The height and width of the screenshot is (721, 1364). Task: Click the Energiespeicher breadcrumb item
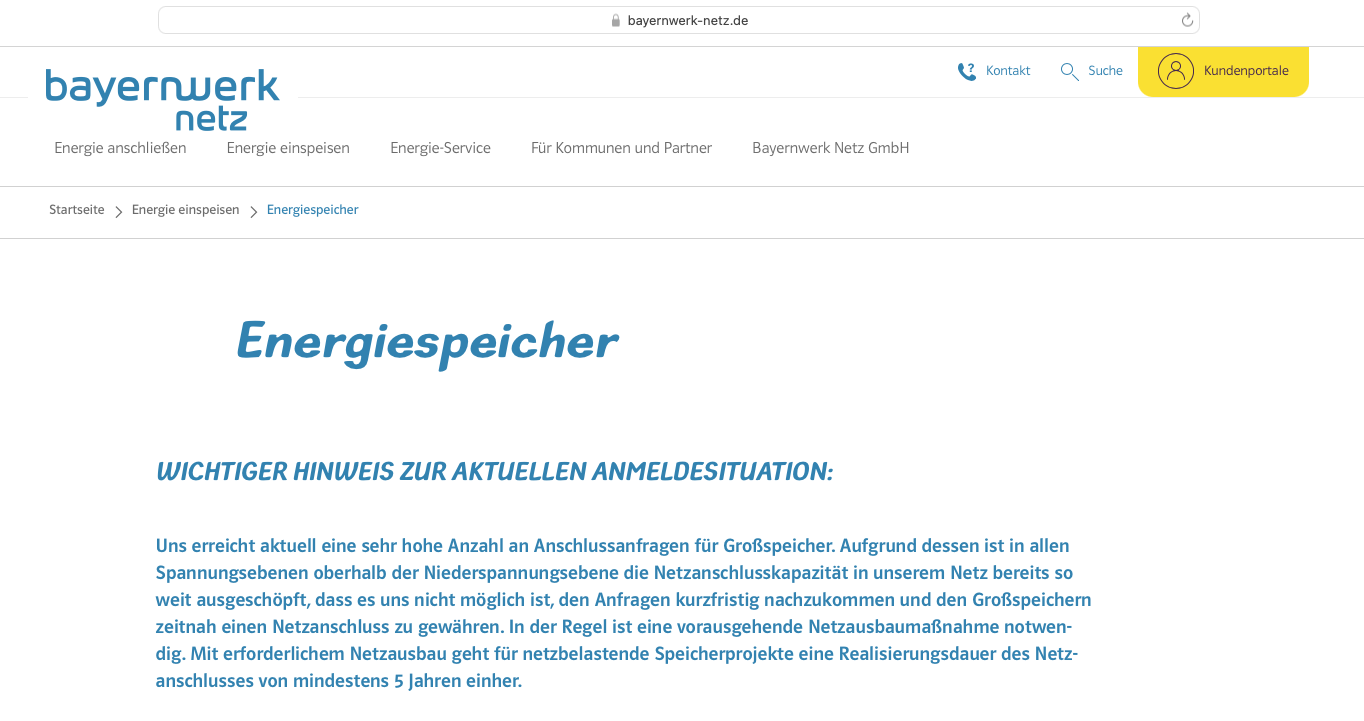point(312,210)
